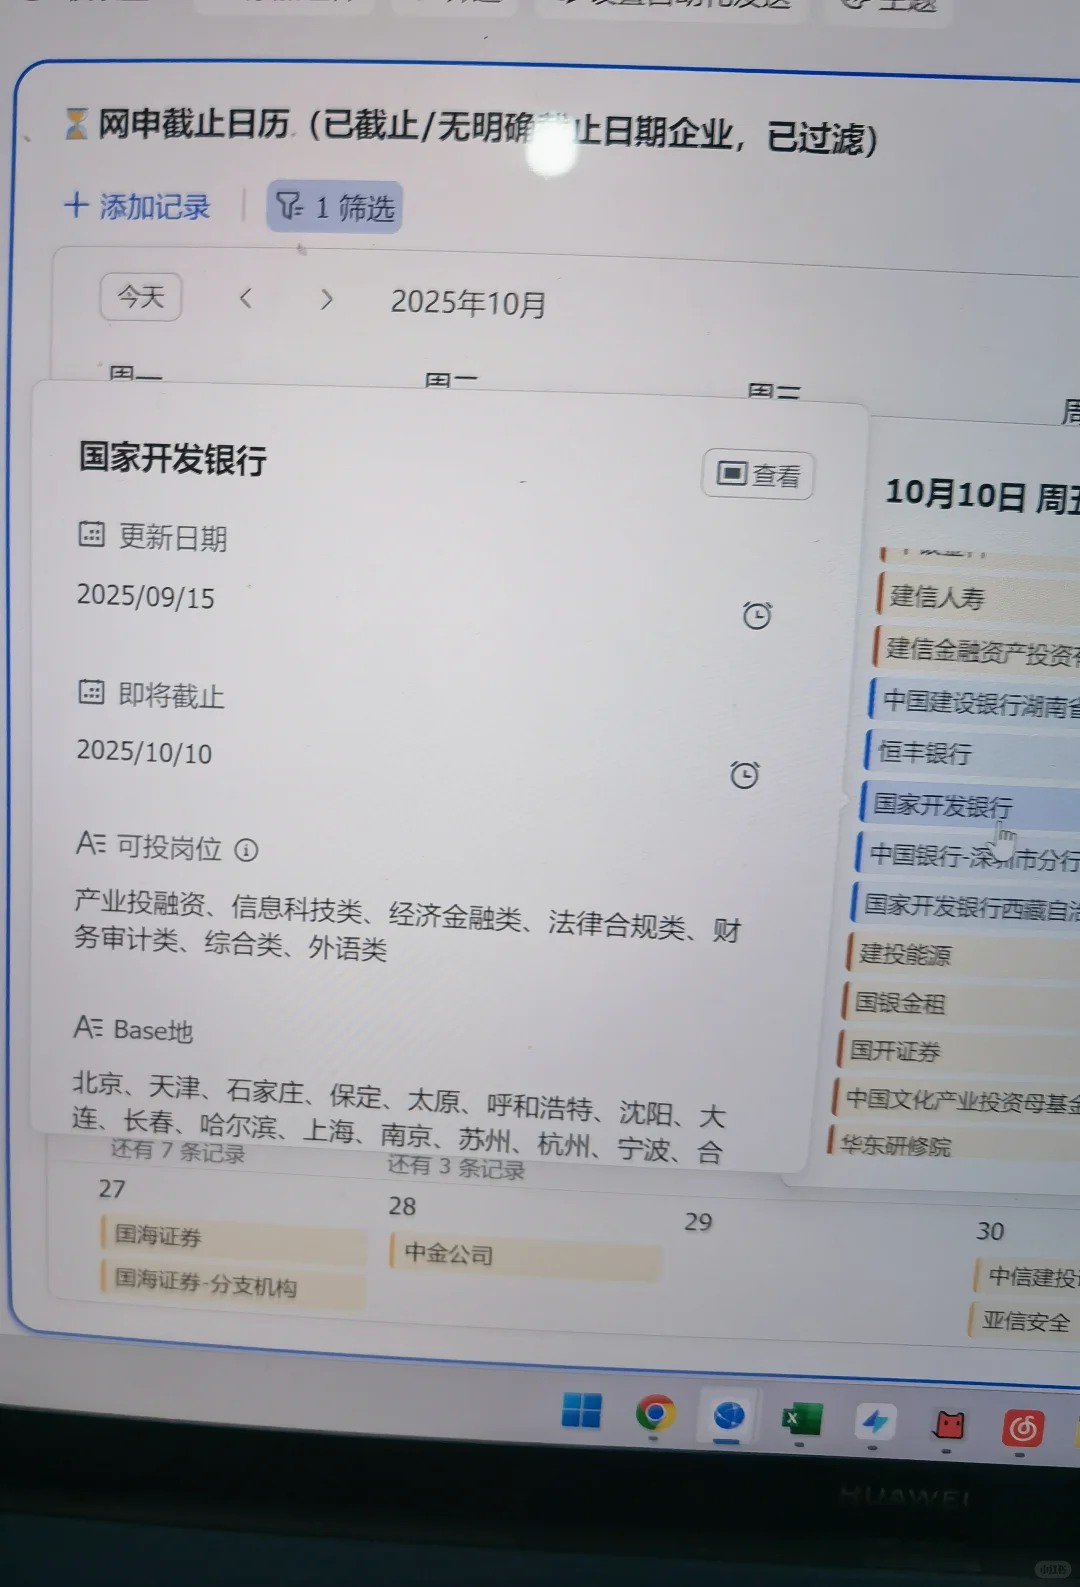Click reminder clock icon beside 2025/09/15
Screen dimensions: 1080x1587
[x=757, y=615]
